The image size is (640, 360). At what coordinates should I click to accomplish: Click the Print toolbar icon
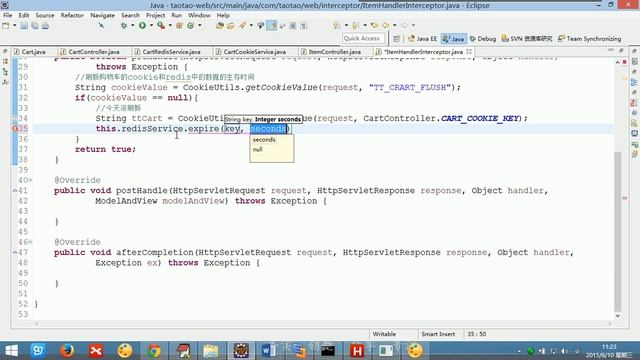pyautogui.click(x=45, y=26)
